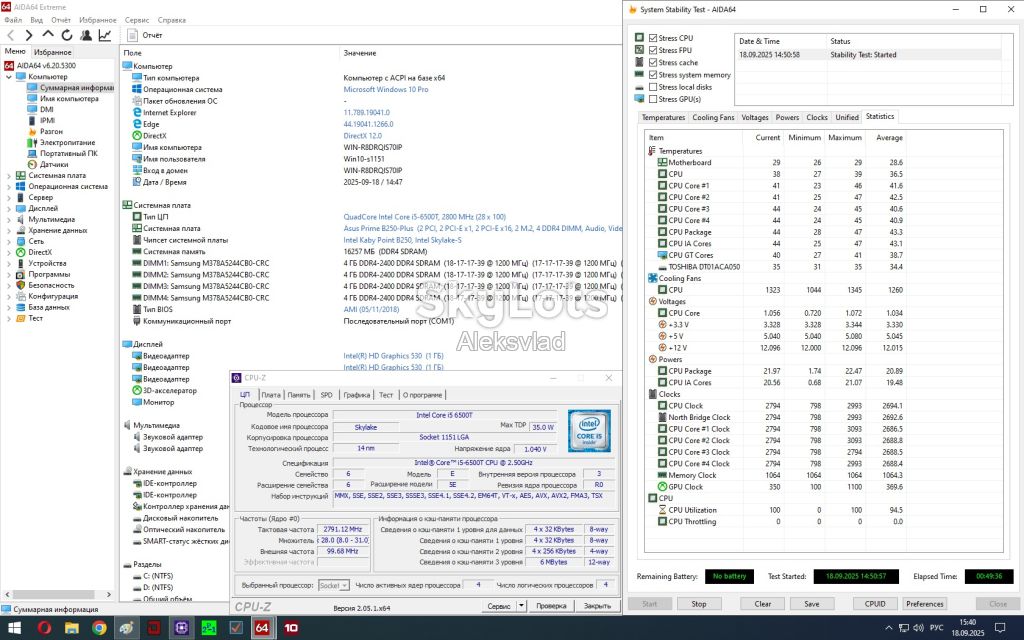The image size is (1024, 640).
Task: Open Chrome from the taskbar
Action: 99,628
